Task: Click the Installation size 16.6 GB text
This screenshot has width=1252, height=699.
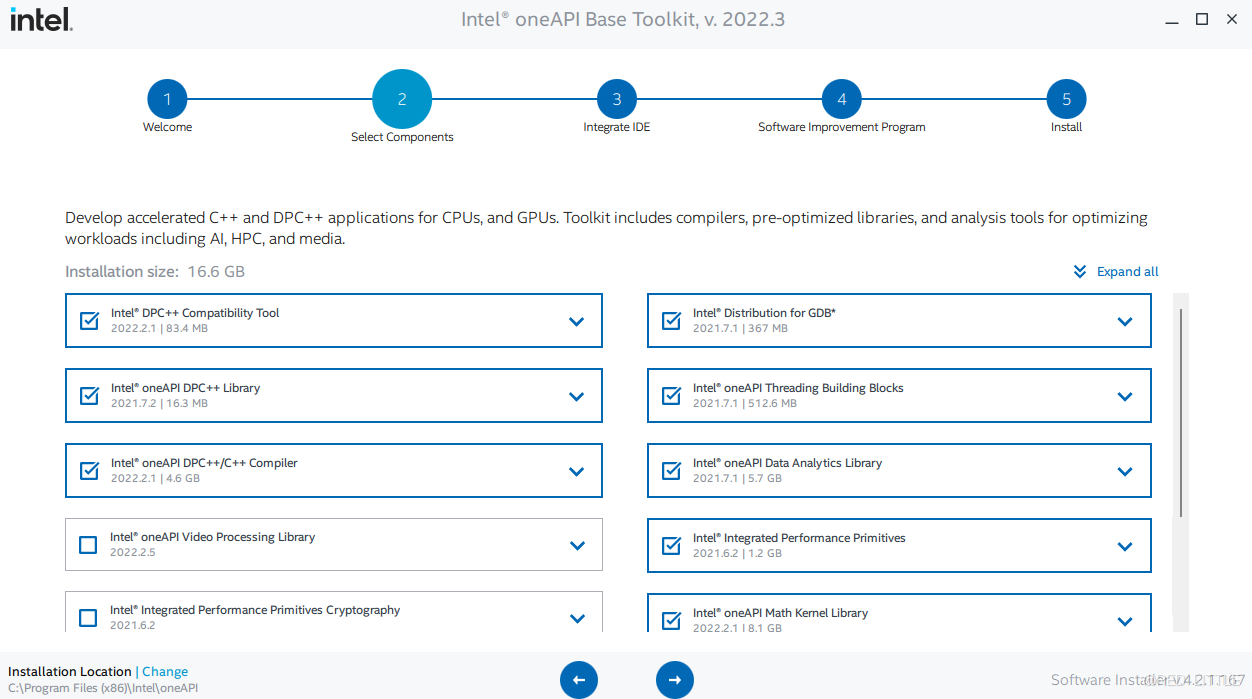Action: point(155,271)
